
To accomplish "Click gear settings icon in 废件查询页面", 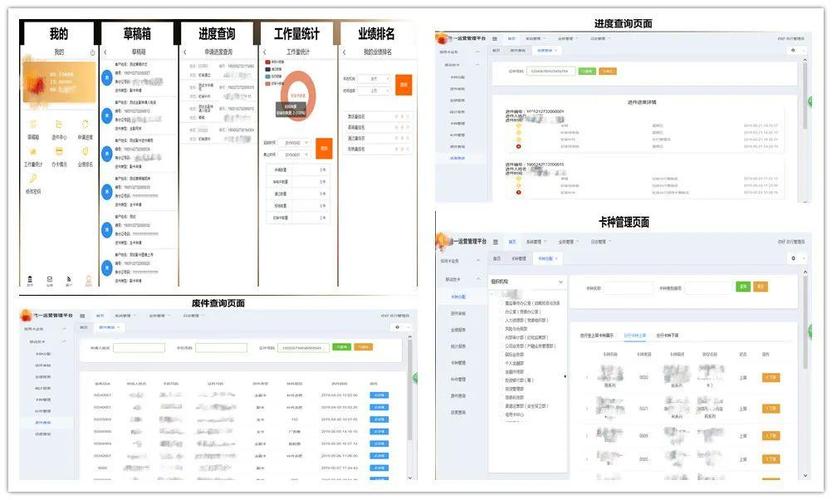I will click(397, 327).
